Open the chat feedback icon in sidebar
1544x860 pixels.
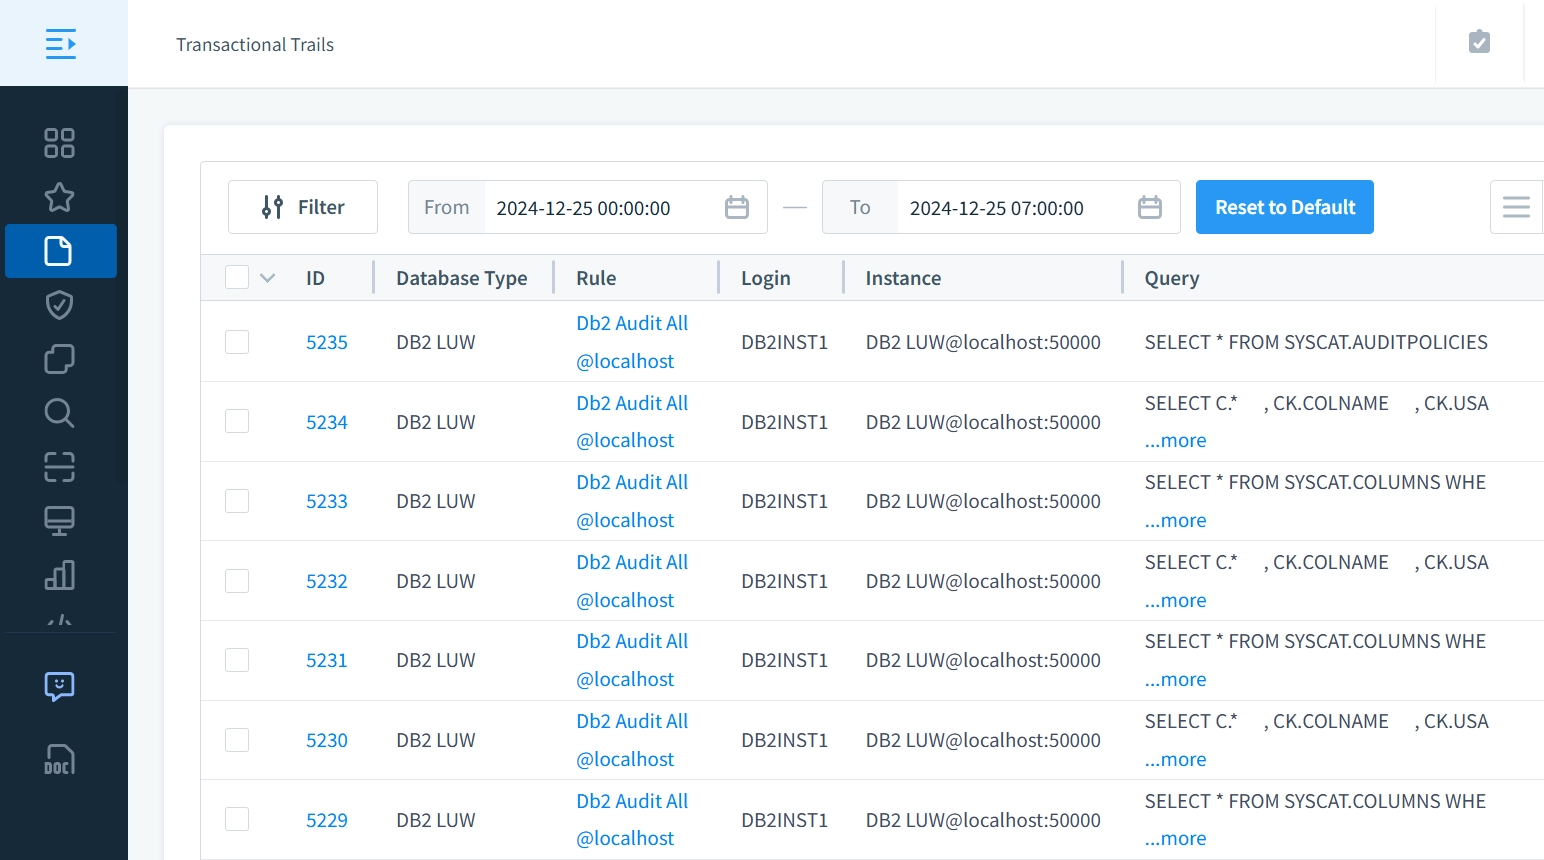coord(59,686)
